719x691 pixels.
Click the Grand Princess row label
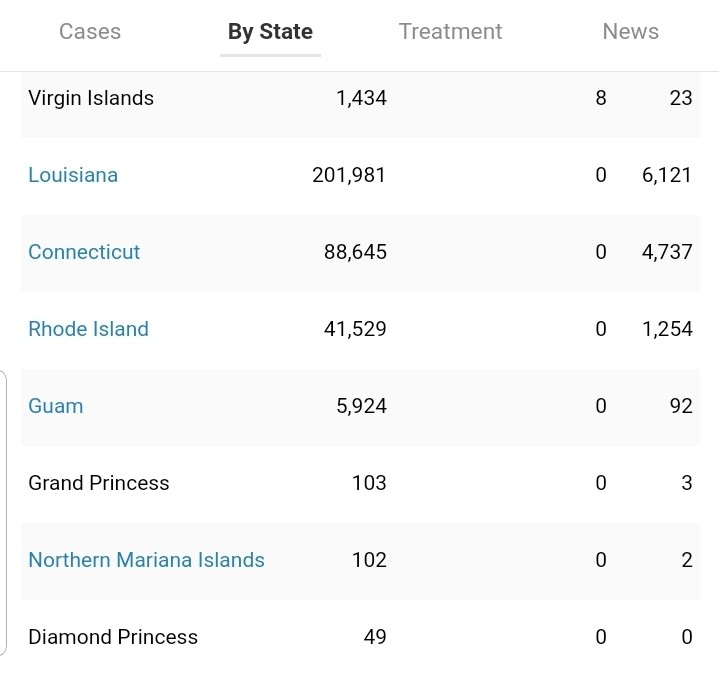(x=99, y=483)
